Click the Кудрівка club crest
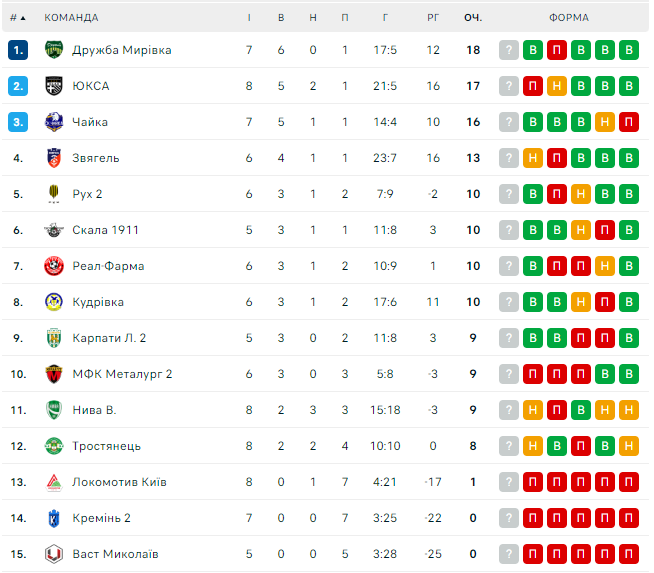 (x=54, y=302)
